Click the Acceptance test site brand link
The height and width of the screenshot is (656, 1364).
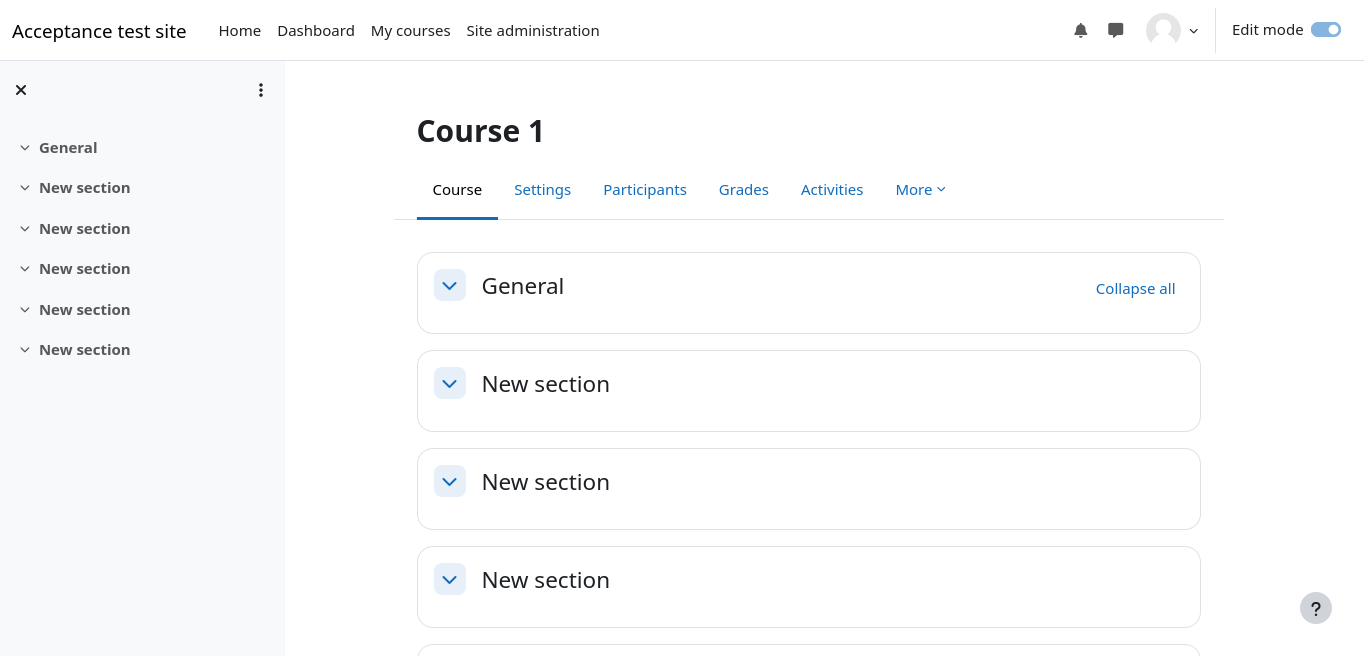tap(99, 31)
